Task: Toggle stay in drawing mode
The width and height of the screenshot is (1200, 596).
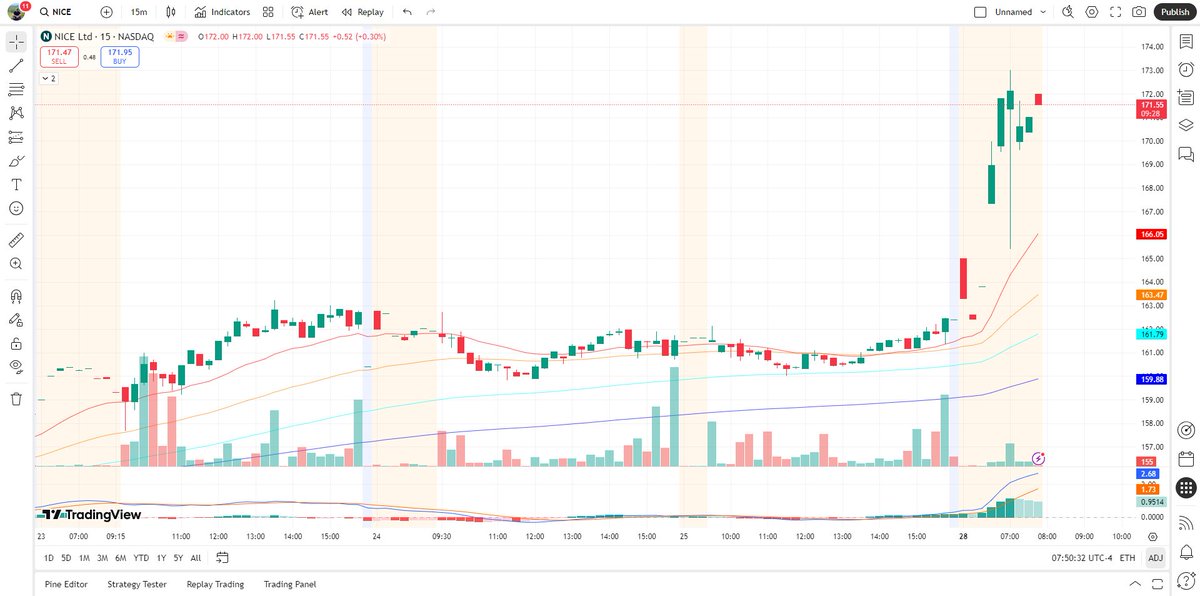Action: 16,320
